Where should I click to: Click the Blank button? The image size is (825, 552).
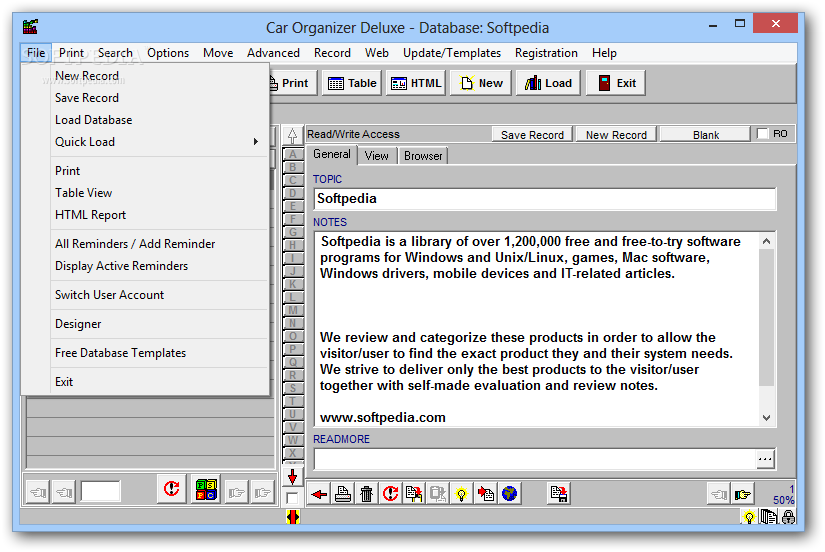click(x=706, y=135)
